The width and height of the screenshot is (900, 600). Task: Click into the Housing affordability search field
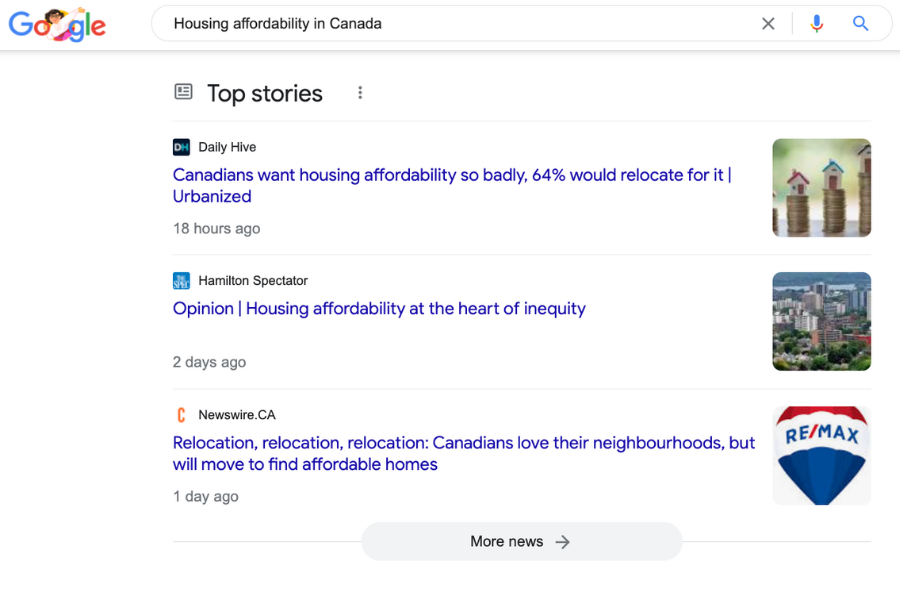[453, 24]
